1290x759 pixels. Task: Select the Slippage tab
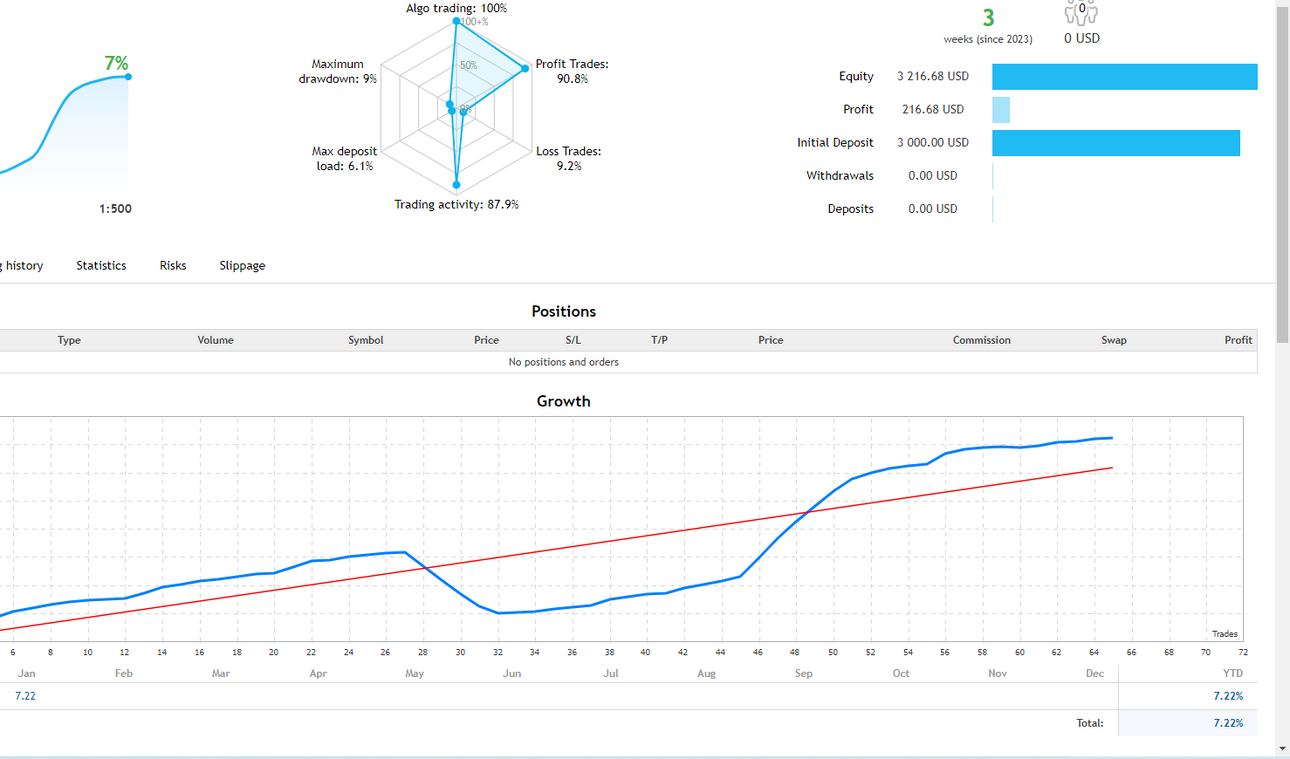pyautogui.click(x=242, y=266)
